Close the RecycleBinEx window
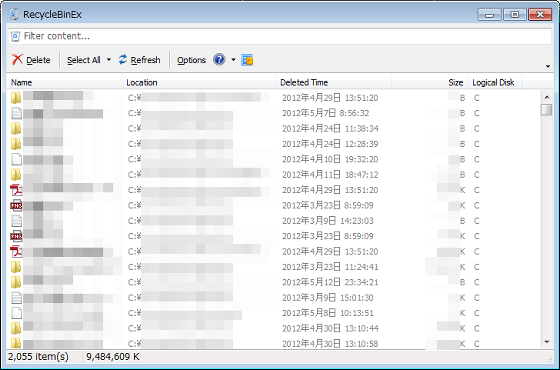The width and height of the screenshot is (560, 370). coord(540,15)
